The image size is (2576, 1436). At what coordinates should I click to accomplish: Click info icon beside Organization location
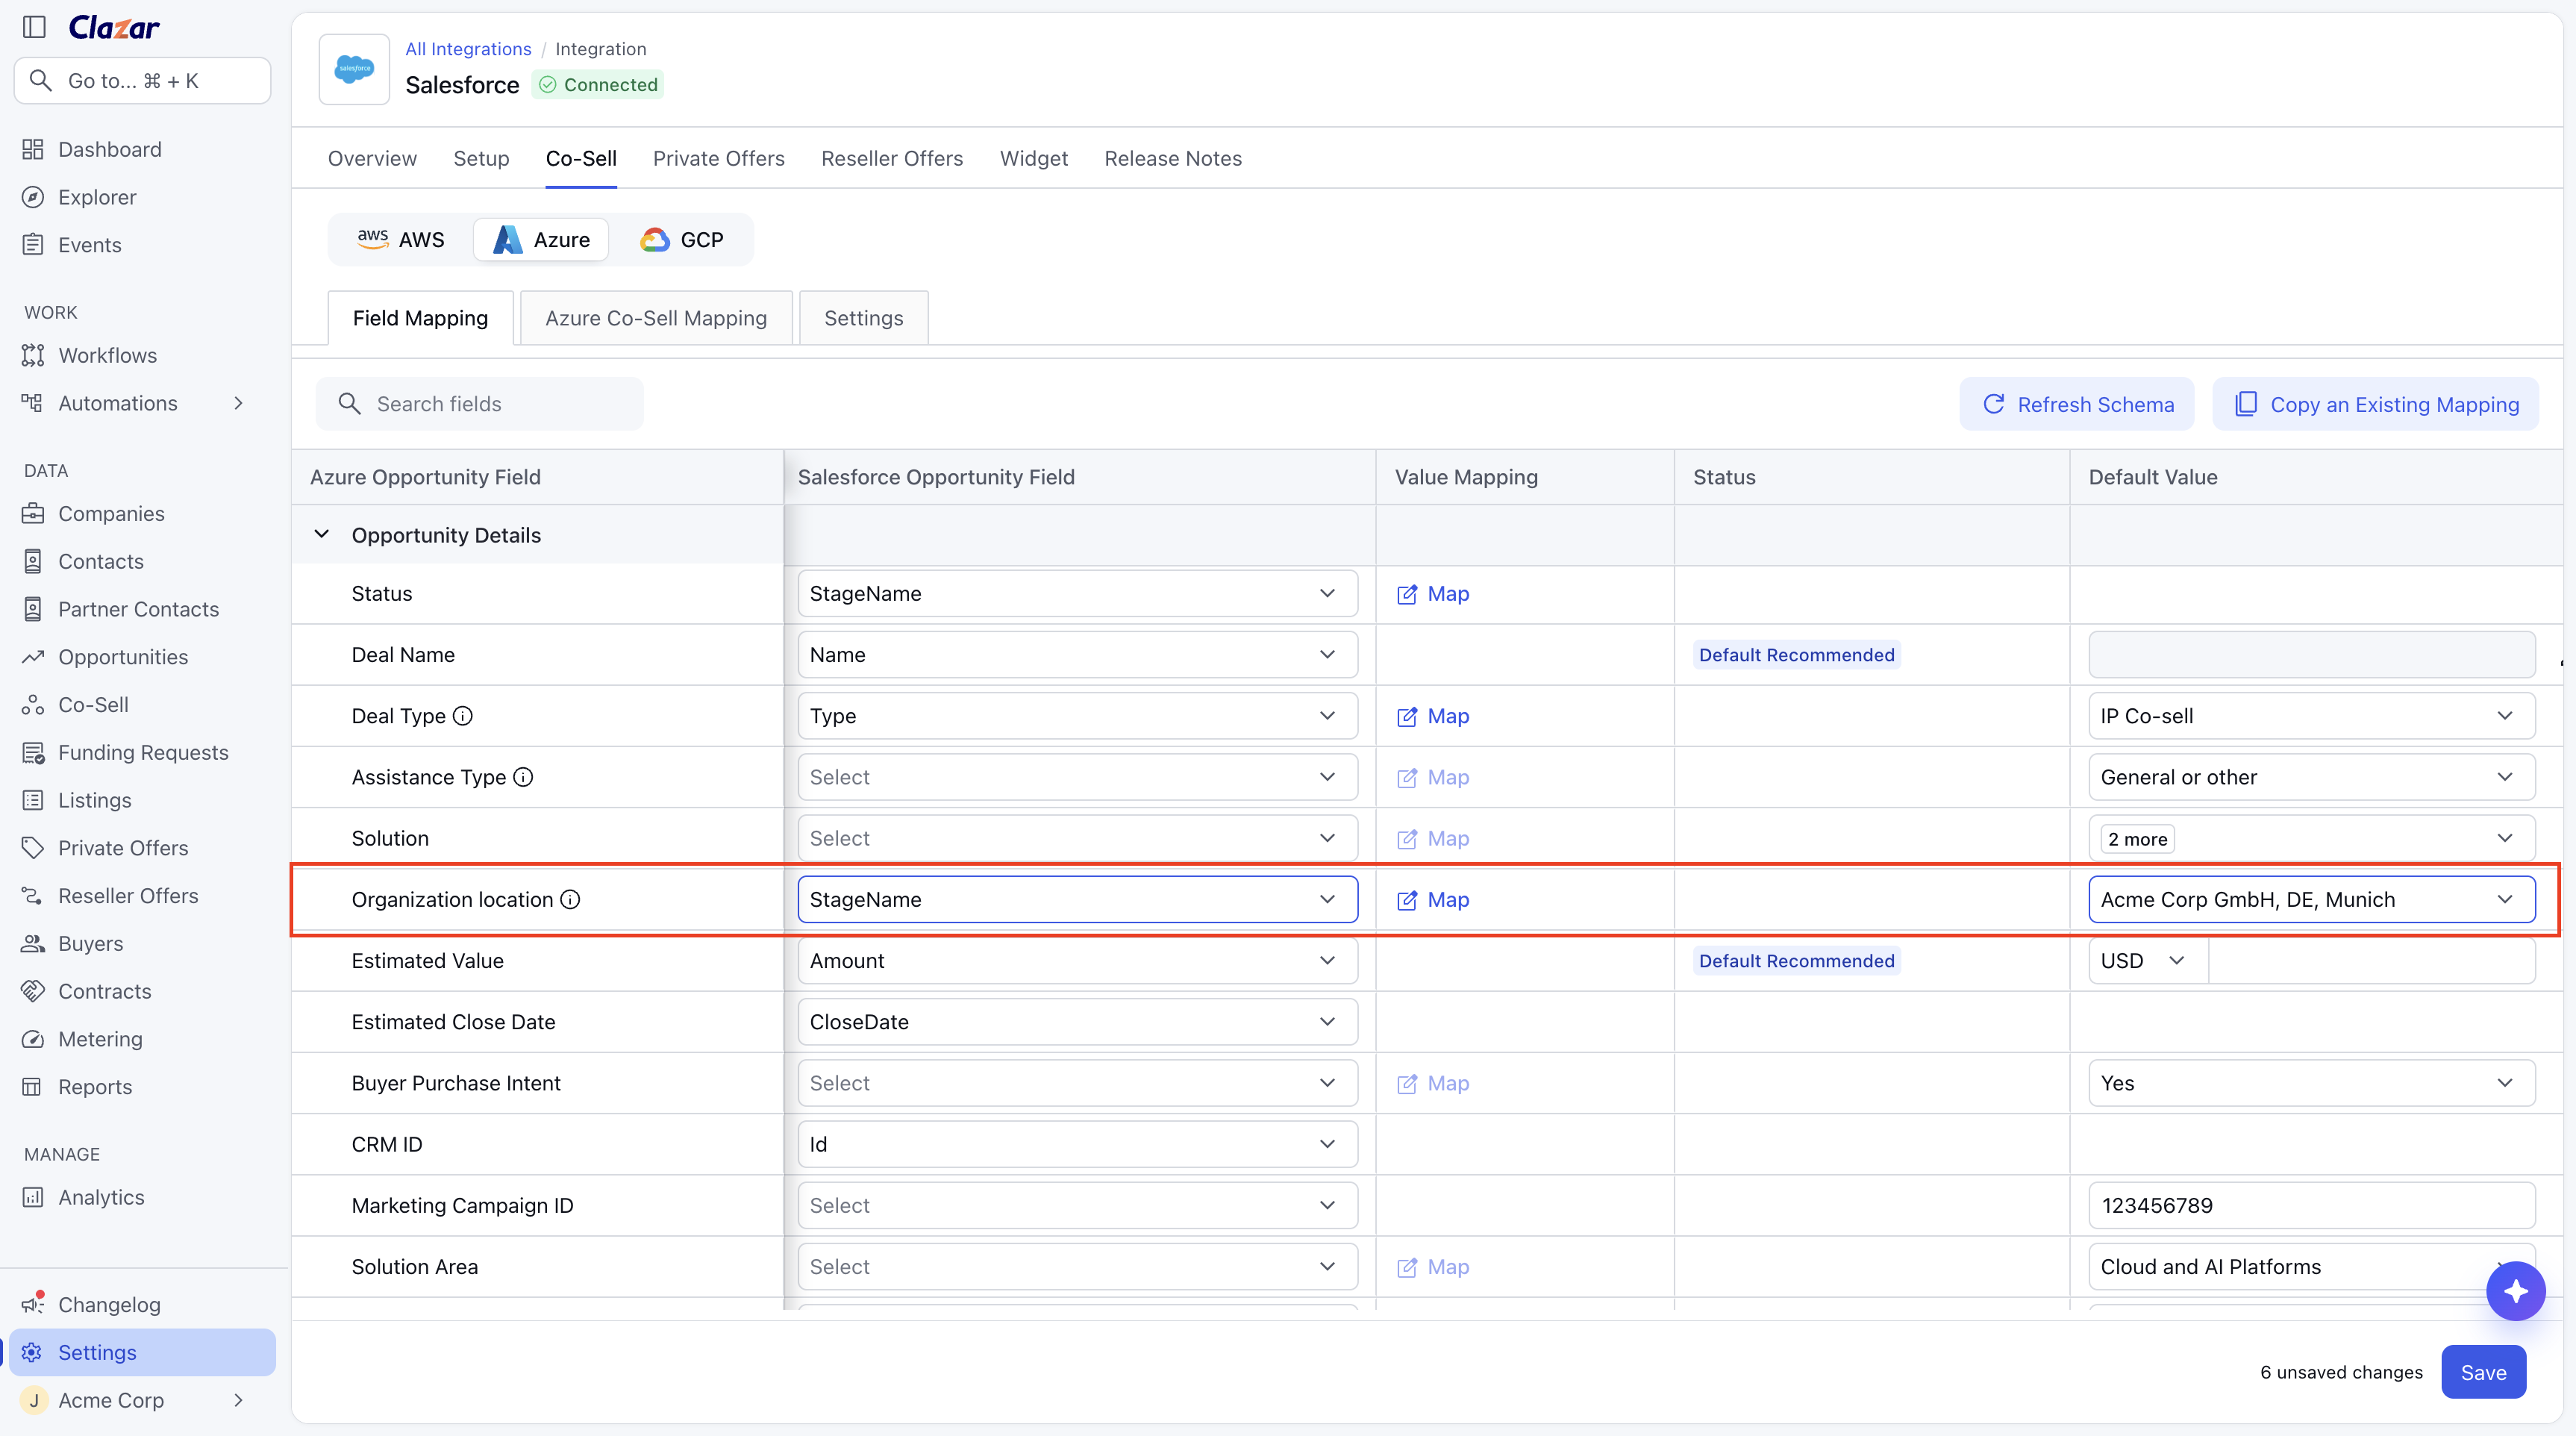(570, 899)
